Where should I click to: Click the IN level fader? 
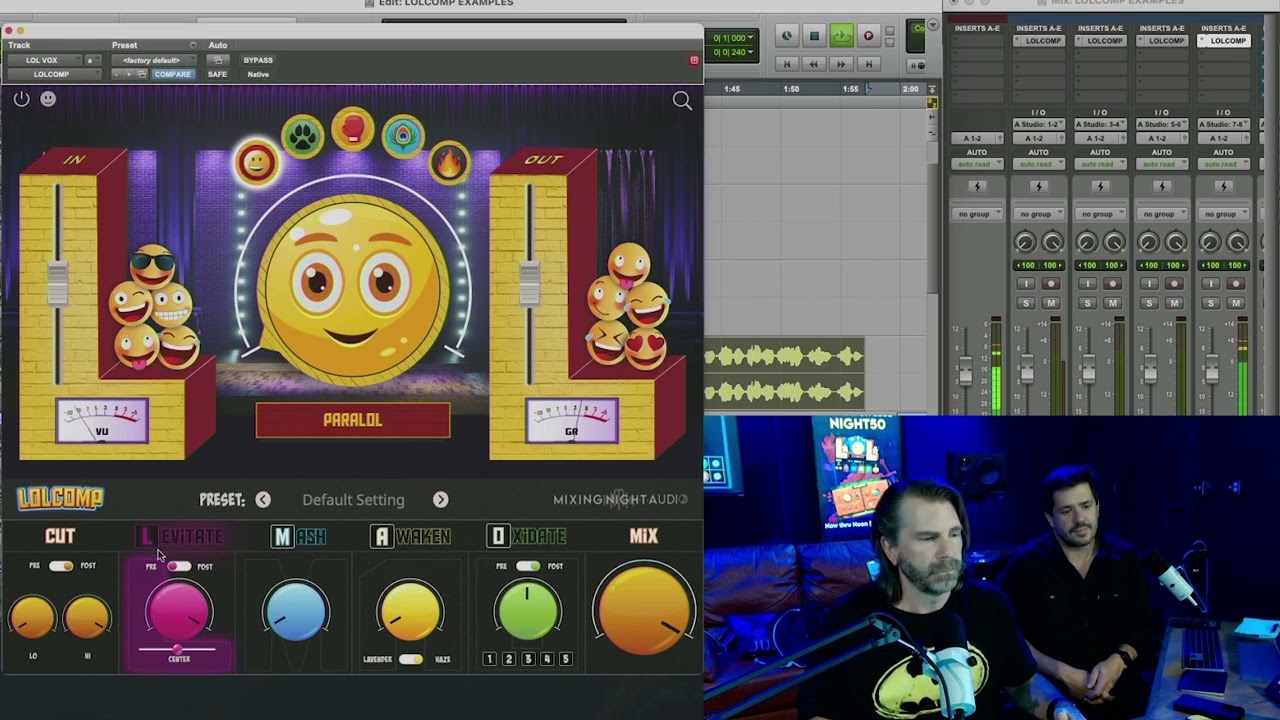click(57, 283)
